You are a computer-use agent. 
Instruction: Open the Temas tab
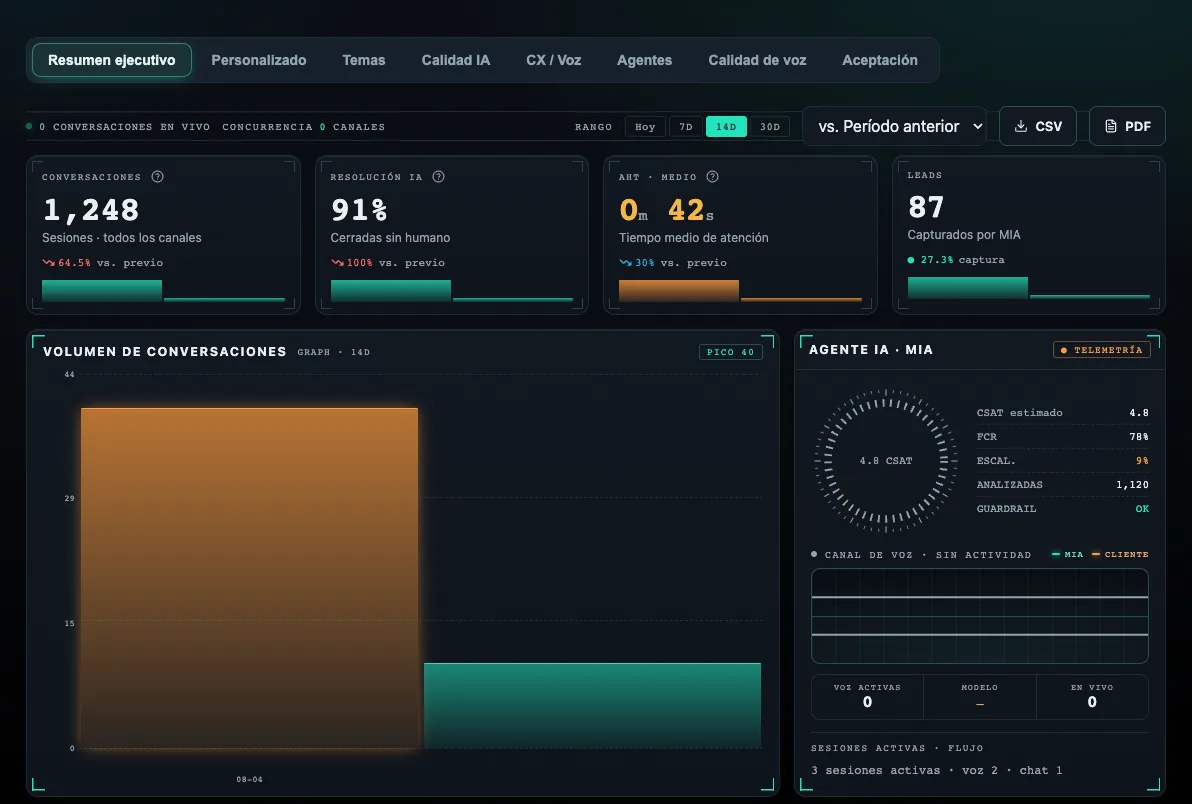tap(363, 60)
